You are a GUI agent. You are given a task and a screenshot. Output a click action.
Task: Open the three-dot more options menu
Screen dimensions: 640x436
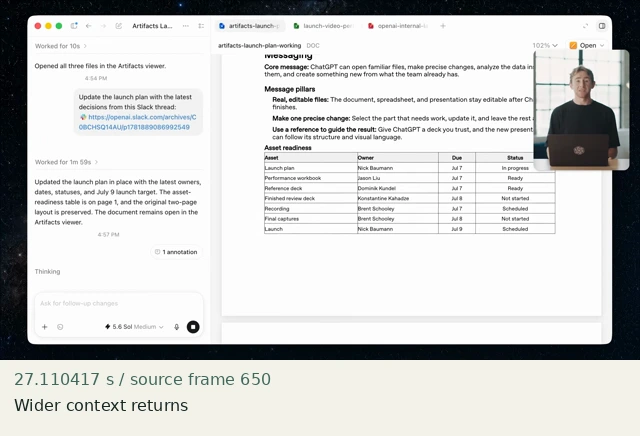tap(186, 26)
